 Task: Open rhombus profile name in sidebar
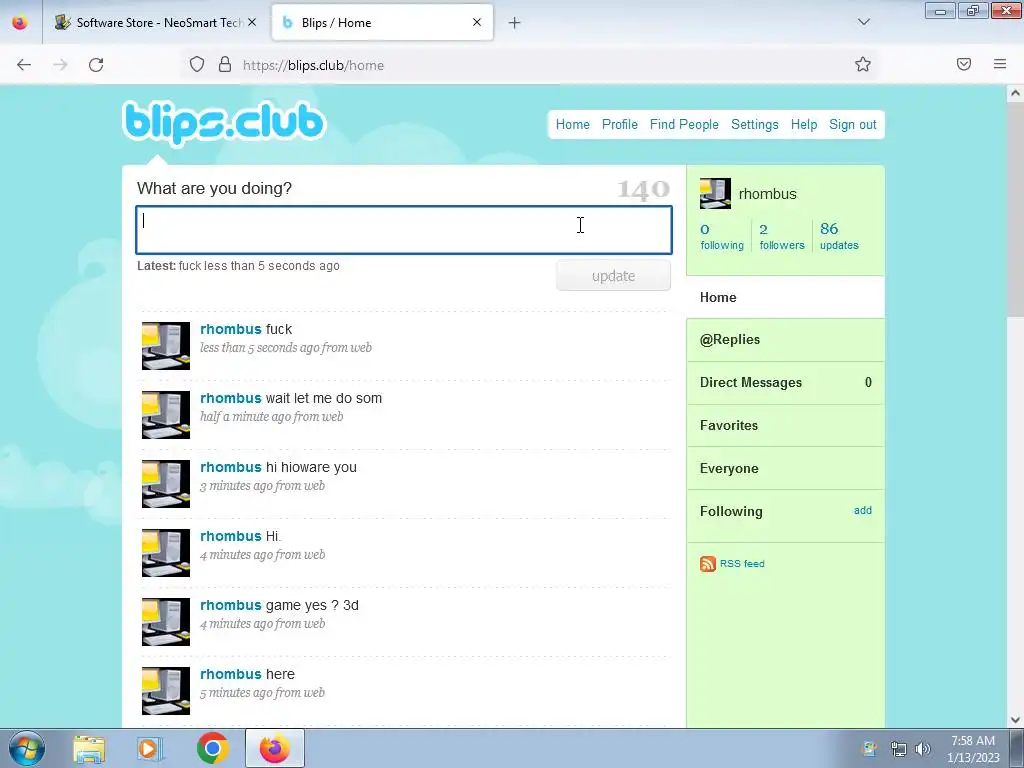tap(767, 194)
